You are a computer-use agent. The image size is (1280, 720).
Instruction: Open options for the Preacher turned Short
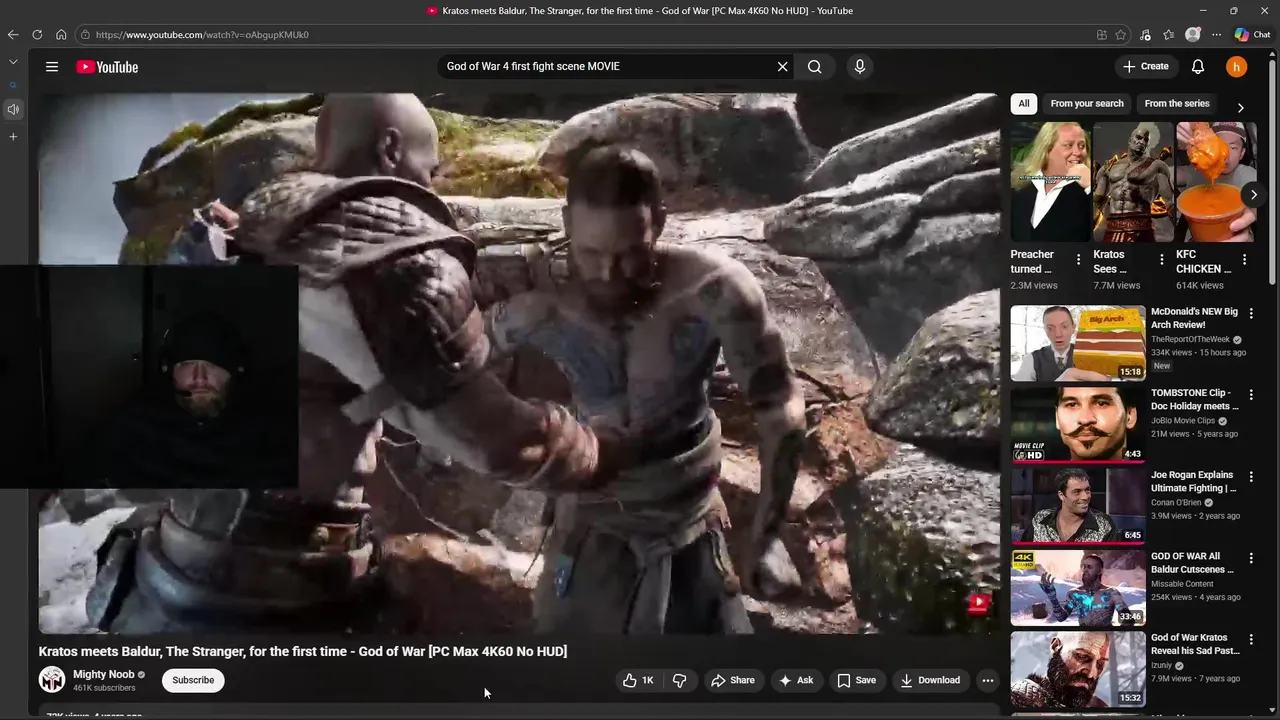tap(1078, 260)
